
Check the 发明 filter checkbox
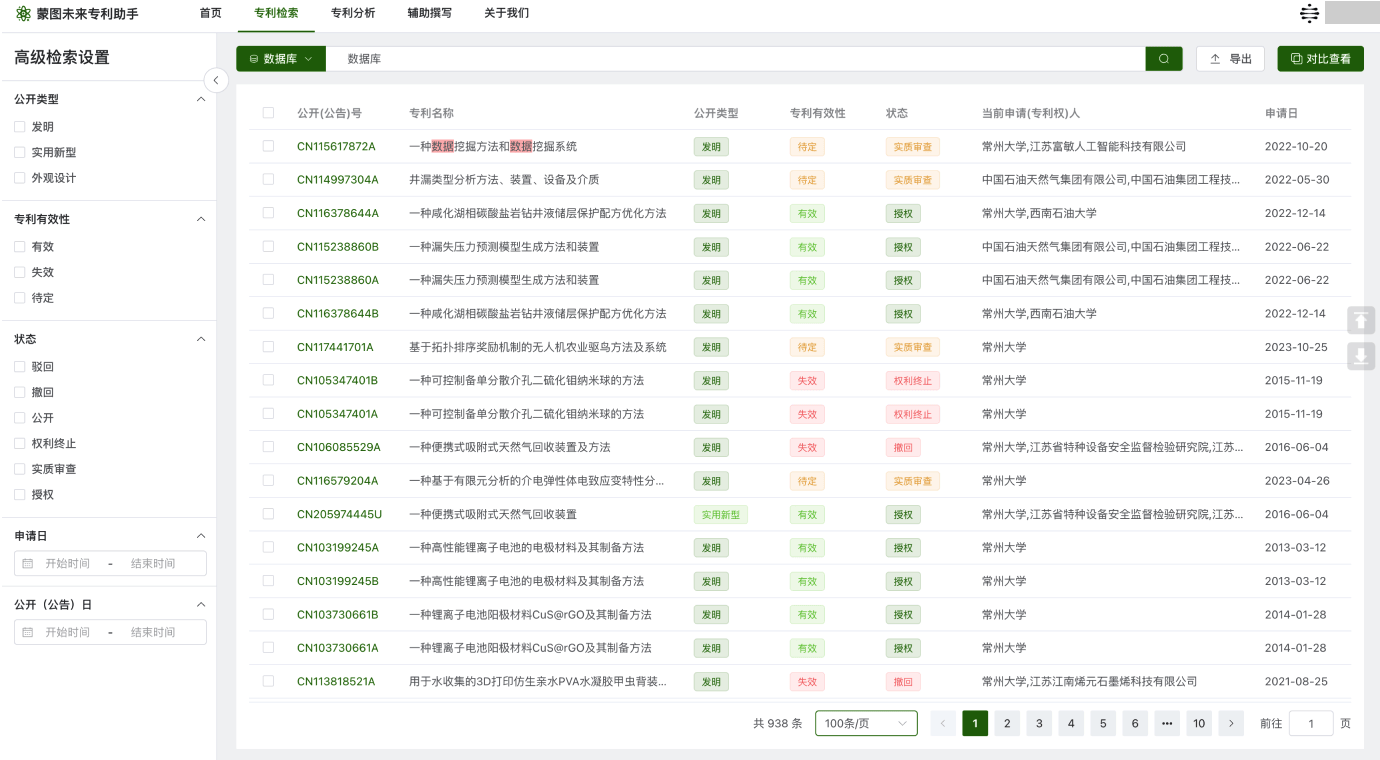point(20,127)
